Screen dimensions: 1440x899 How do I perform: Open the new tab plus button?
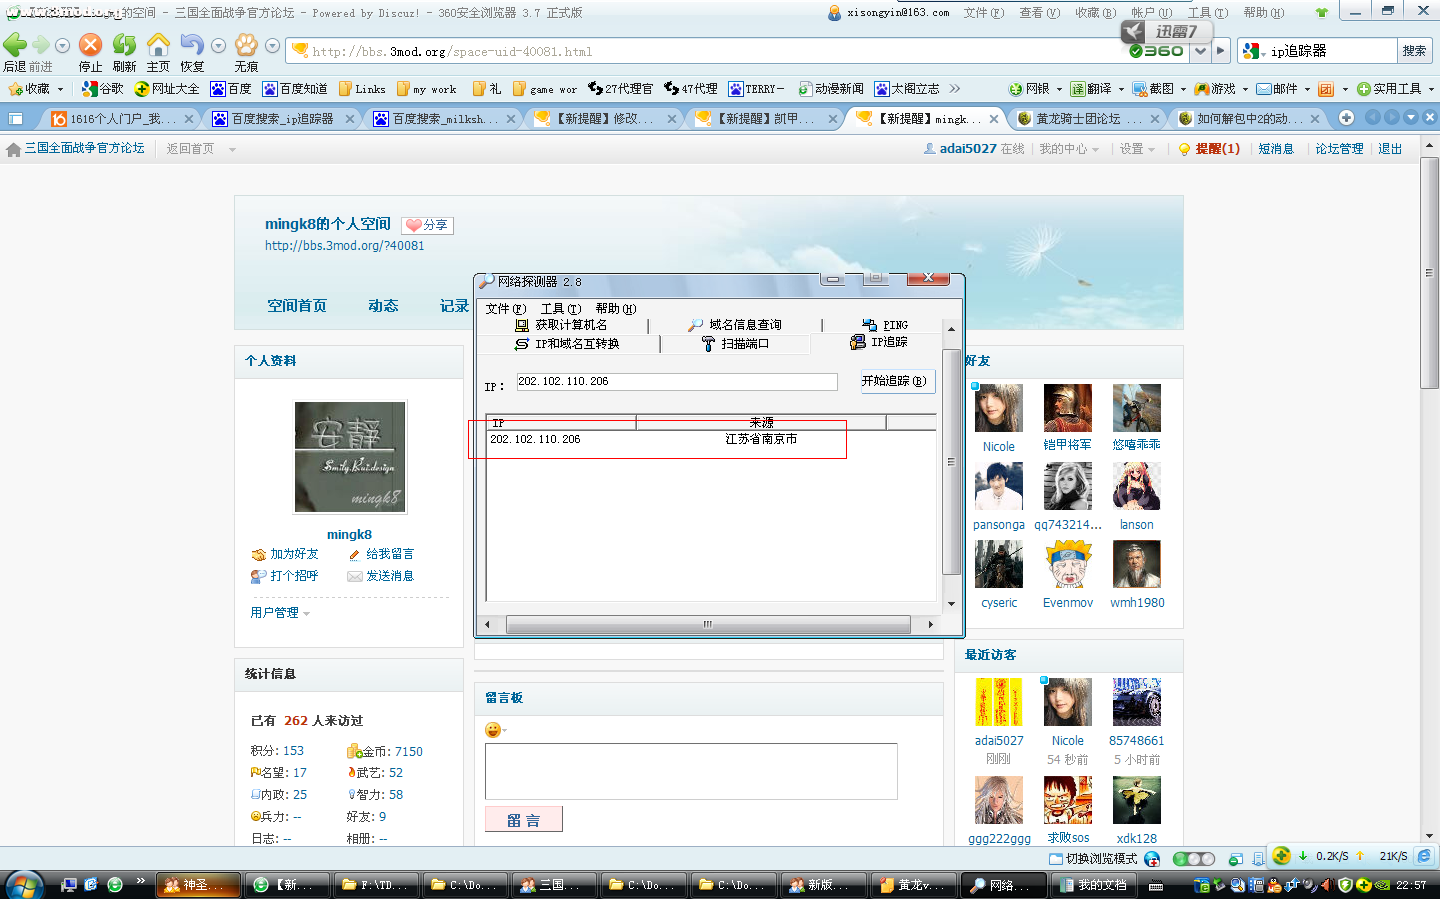point(1346,118)
